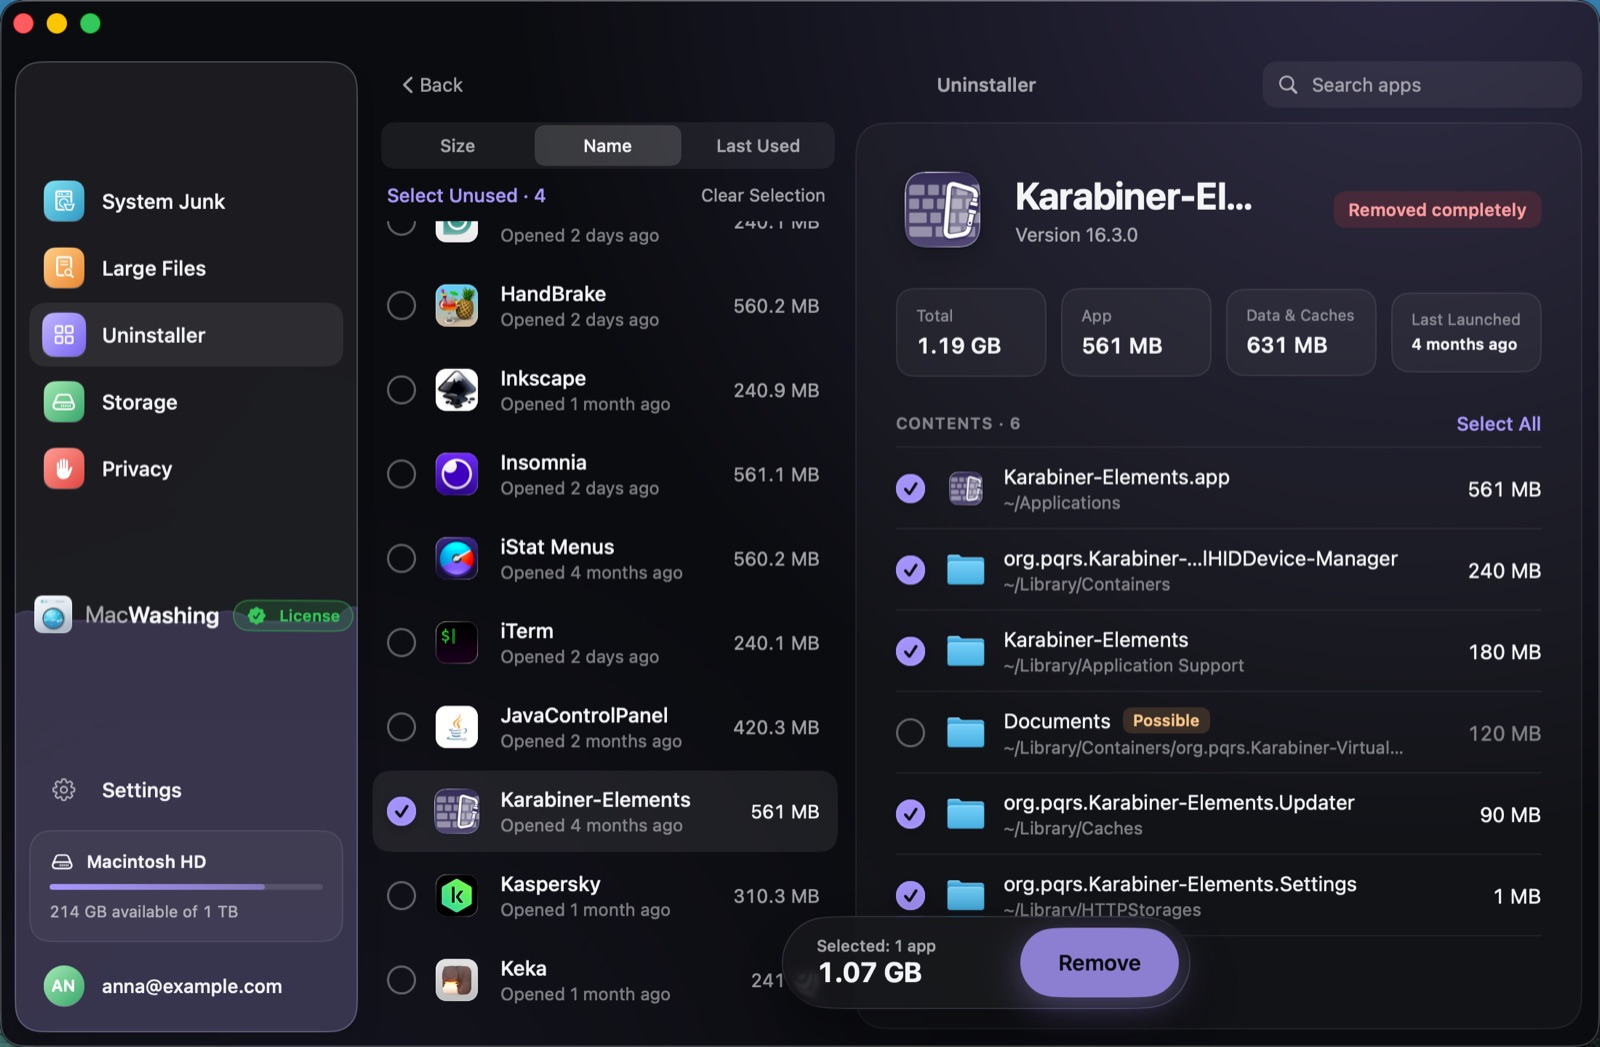1600x1047 pixels.
Task: Click the Last Launched 4 months ago card
Action: pyautogui.click(x=1466, y=332)
